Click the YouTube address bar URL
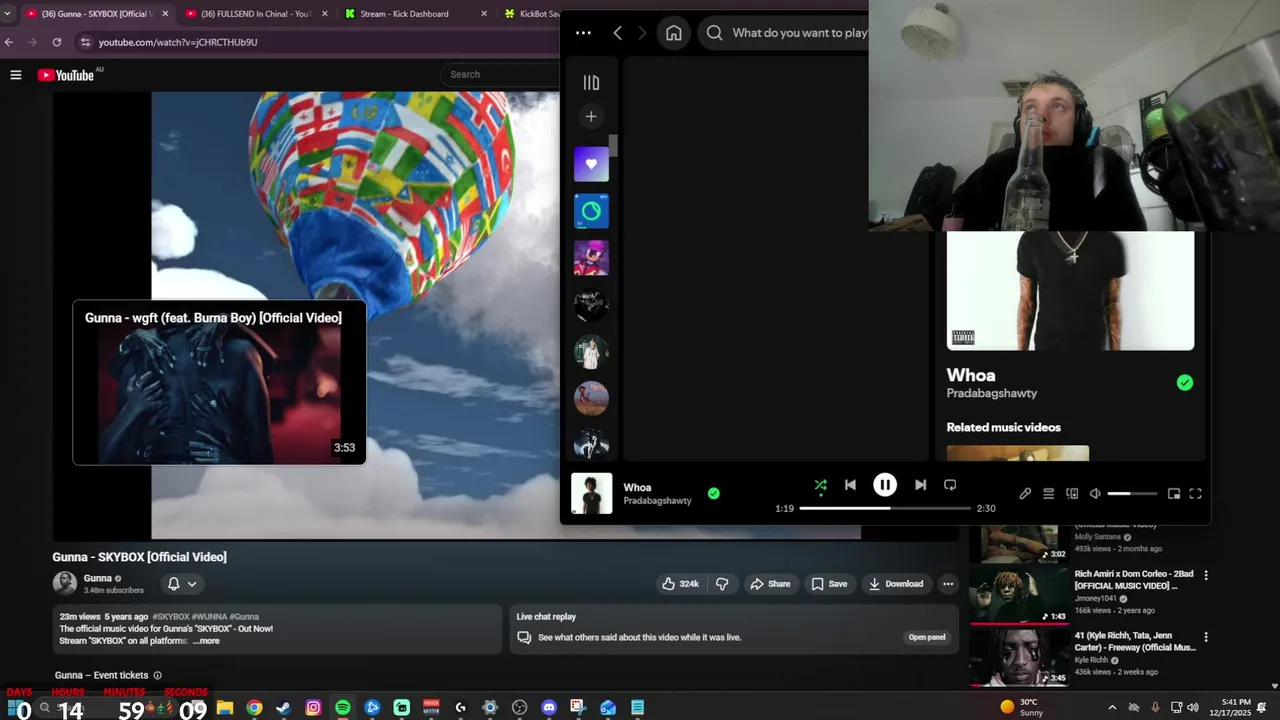 (178, 42)
